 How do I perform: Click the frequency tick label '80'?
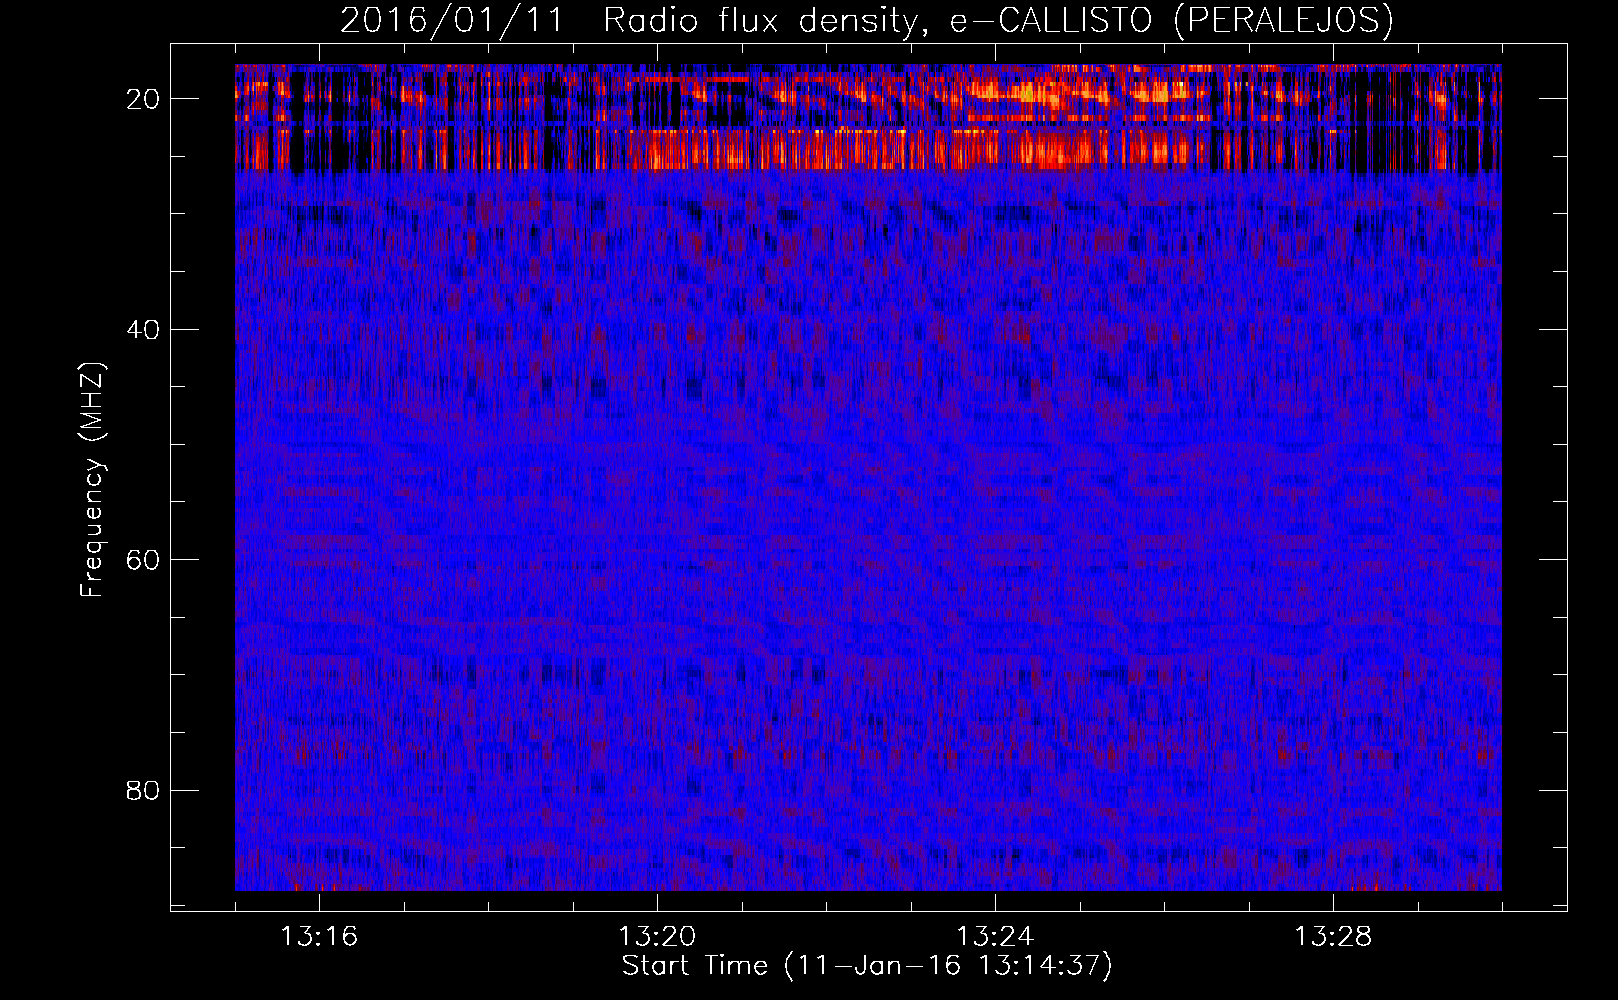[144, 791]
